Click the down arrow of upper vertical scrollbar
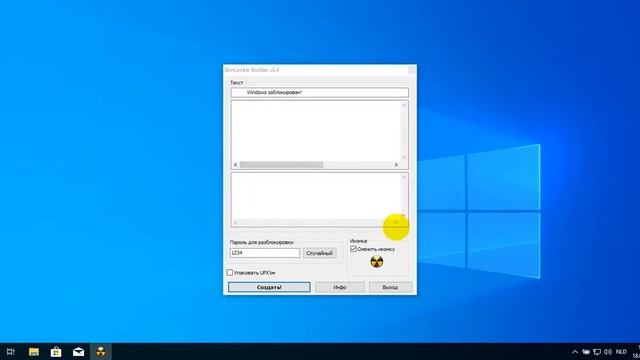Viewport: 640px width, 360px height. (404, 157)
